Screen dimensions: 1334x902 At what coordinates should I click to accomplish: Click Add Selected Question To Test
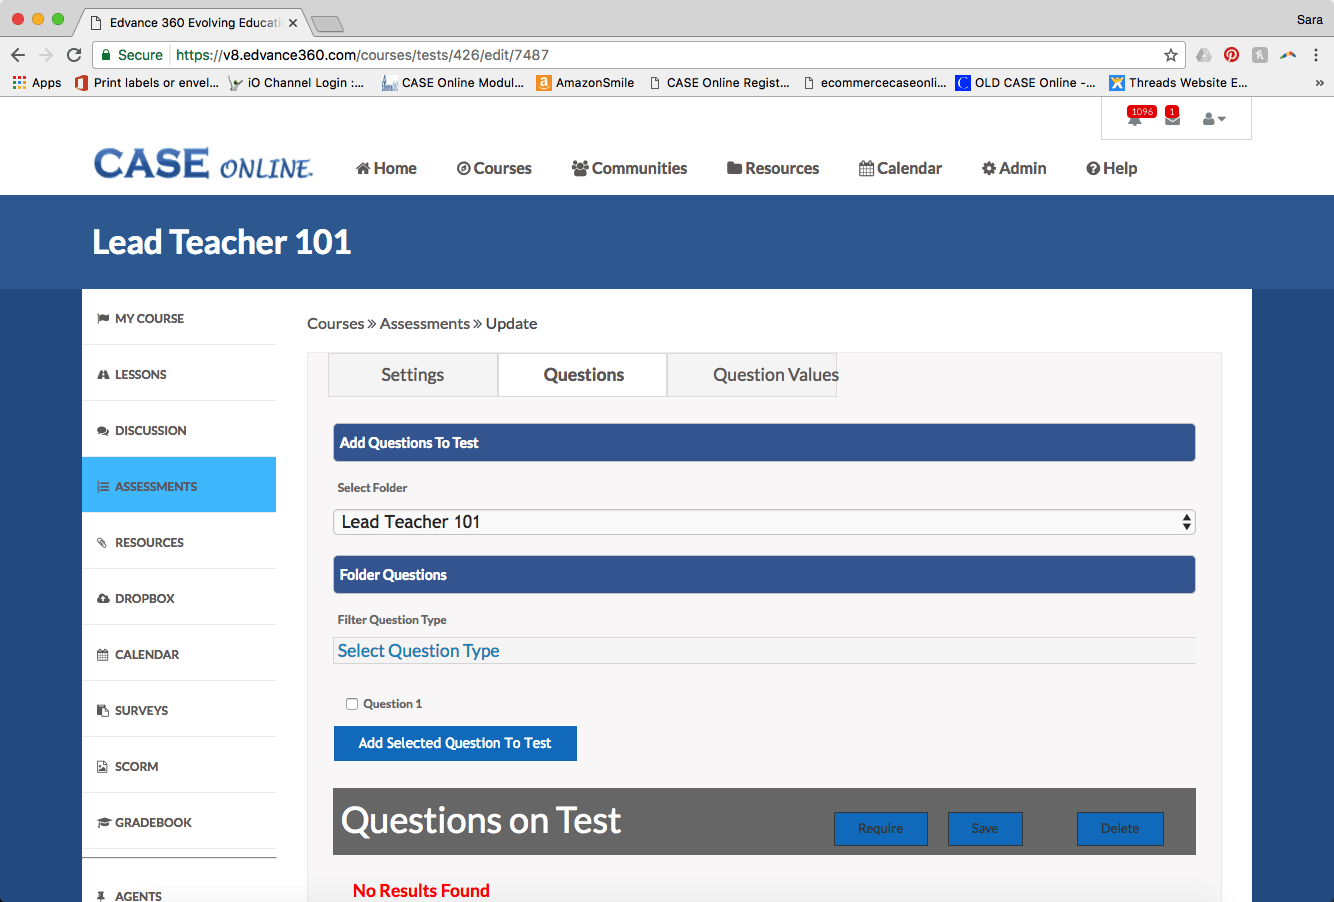tap(455, 743)
